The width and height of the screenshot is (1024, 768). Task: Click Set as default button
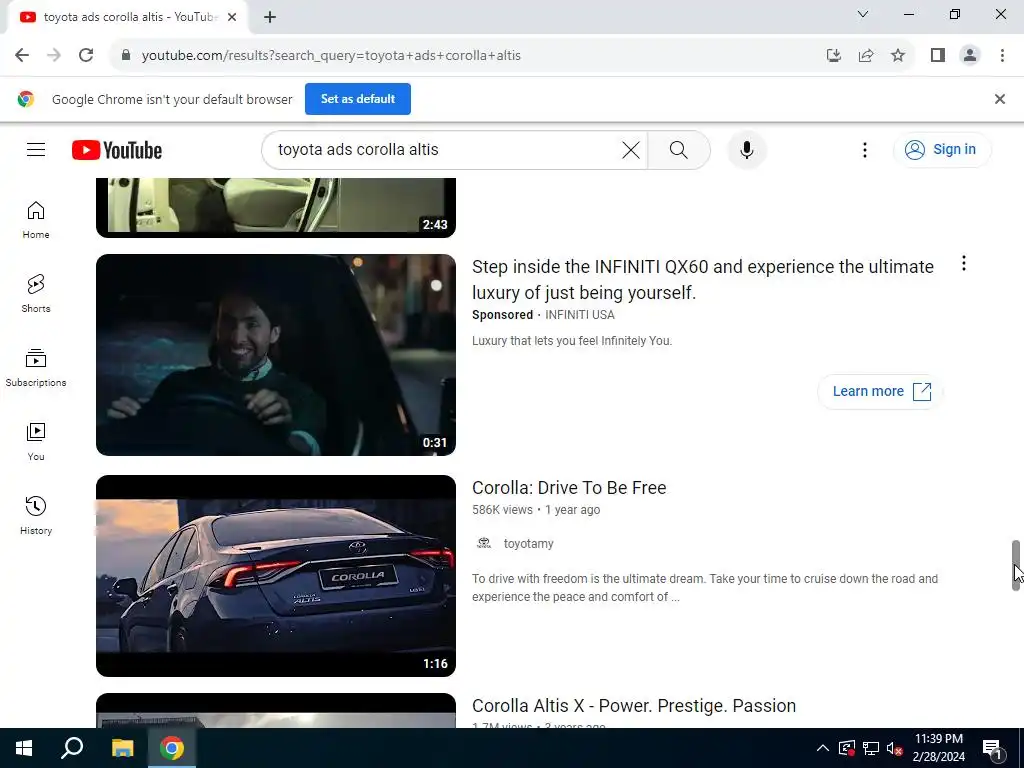pyautogui.click(x=357, y=99)
